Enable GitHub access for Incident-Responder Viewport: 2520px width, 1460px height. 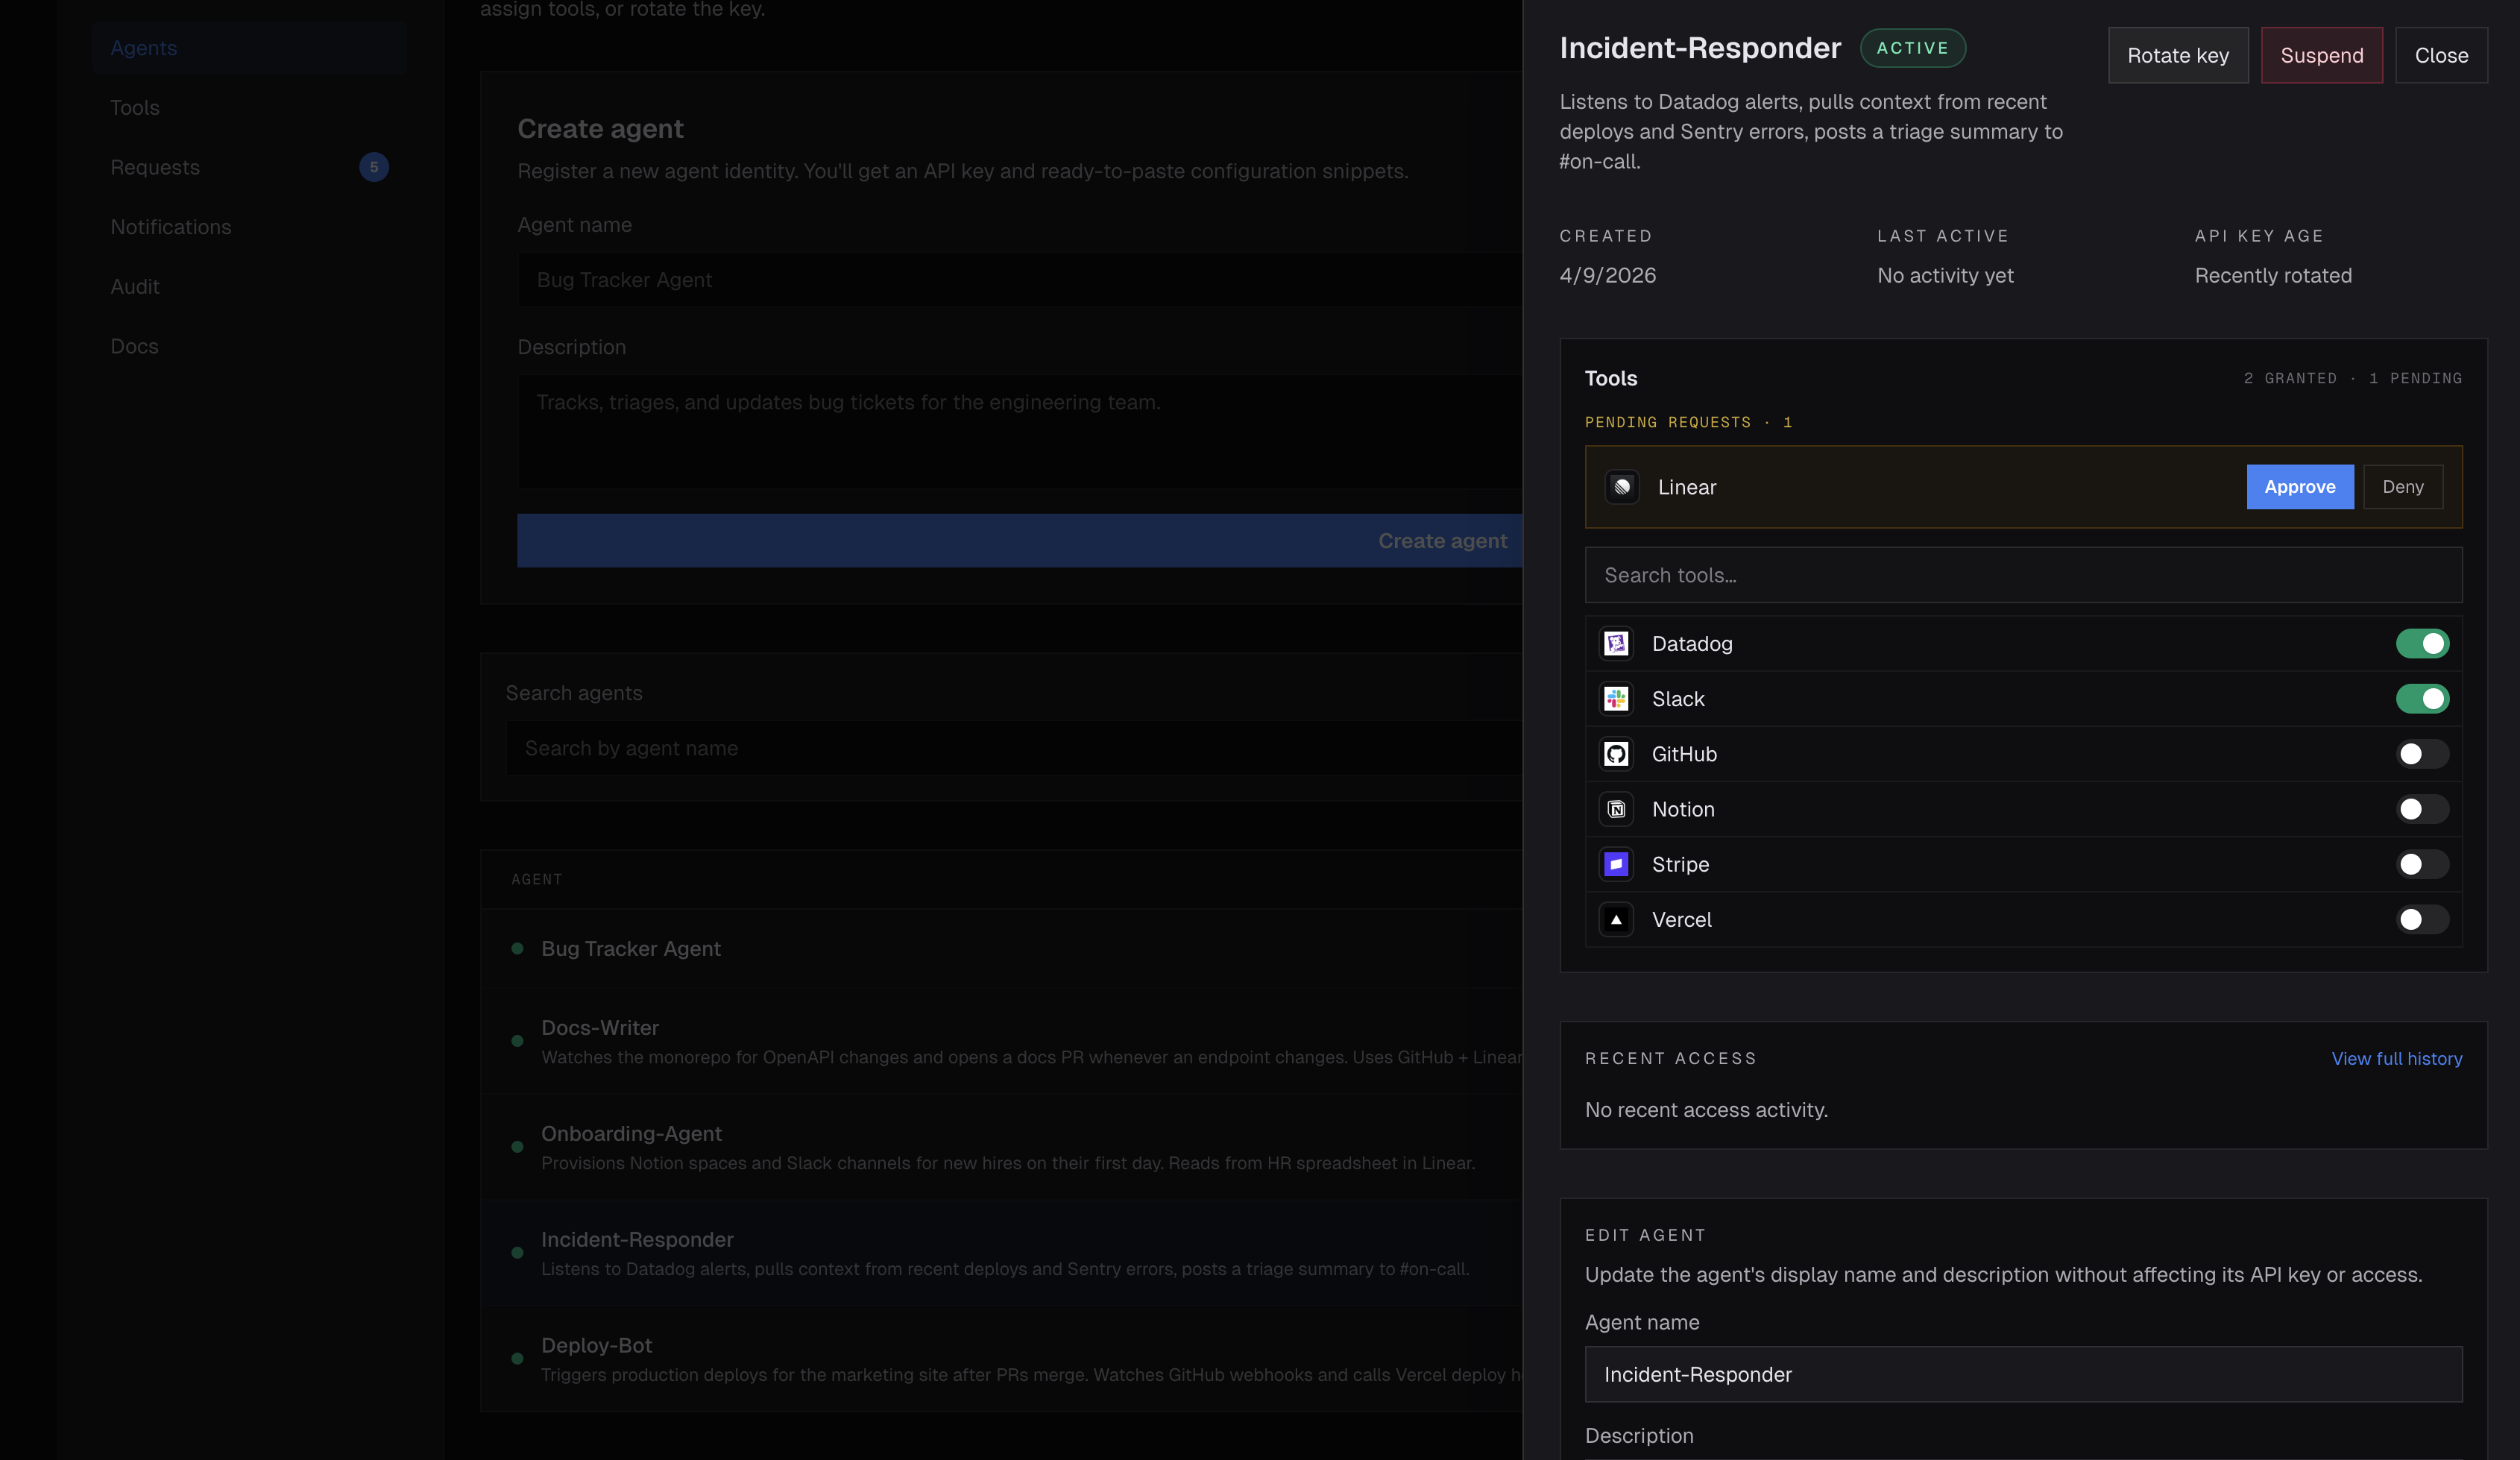click(2422, 754)
